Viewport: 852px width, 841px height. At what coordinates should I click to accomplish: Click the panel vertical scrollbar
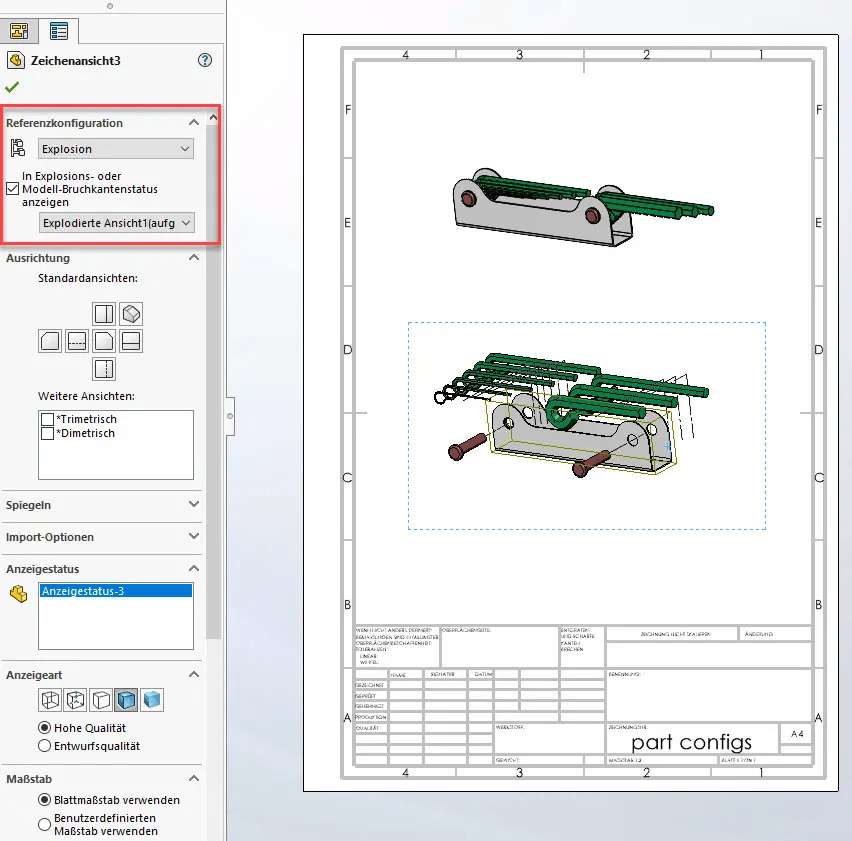click(x=213, y=380)
